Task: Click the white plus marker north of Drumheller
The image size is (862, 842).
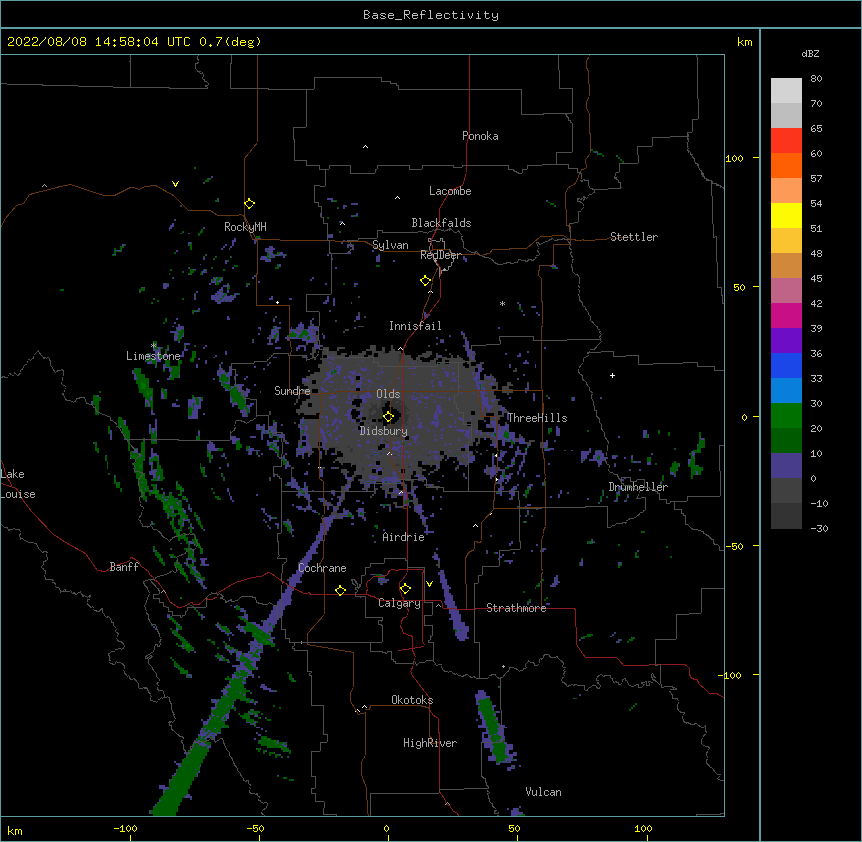Action: [x=612, y=375]
